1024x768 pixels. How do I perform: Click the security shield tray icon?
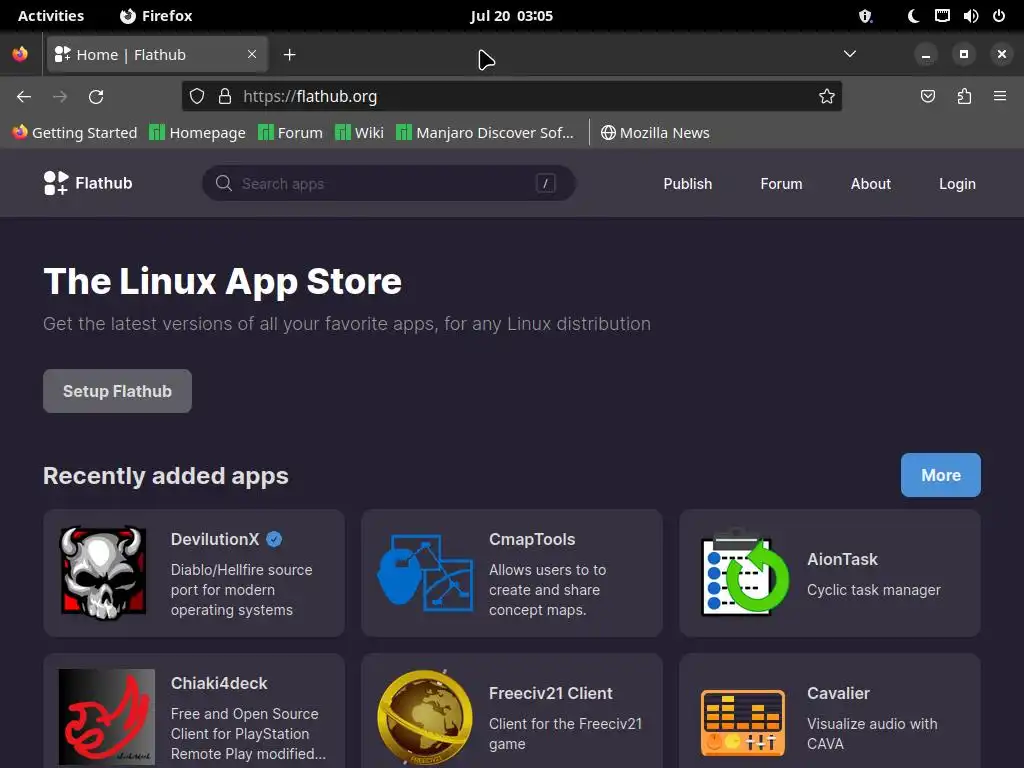pos(865,16)
